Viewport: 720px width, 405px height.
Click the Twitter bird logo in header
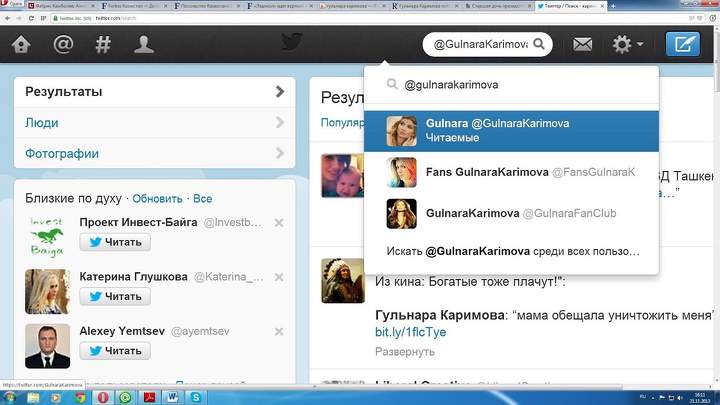click(291, 42)
